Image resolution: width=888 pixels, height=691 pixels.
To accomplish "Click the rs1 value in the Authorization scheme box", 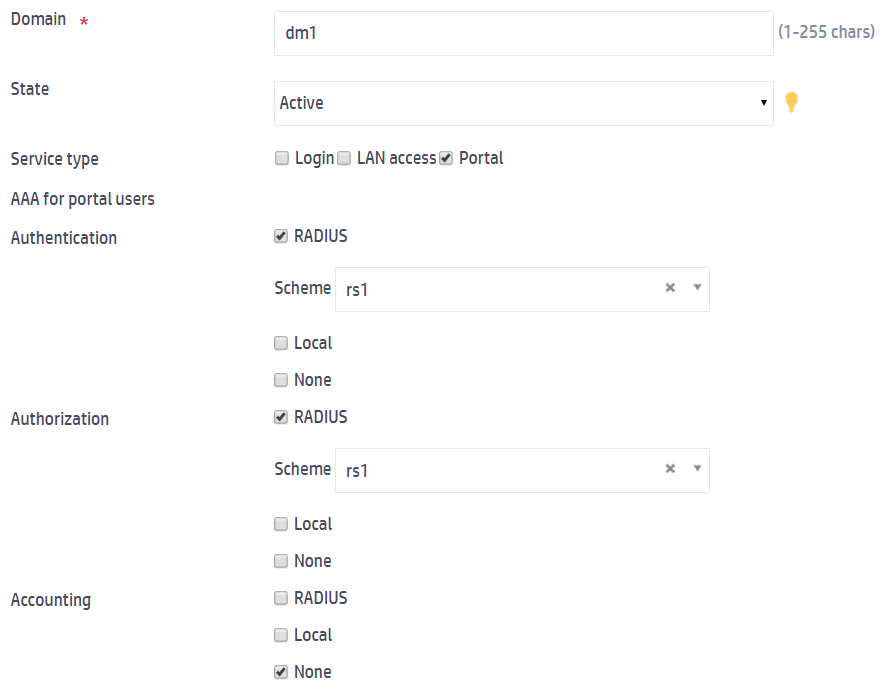I will (x=357, y=470).
